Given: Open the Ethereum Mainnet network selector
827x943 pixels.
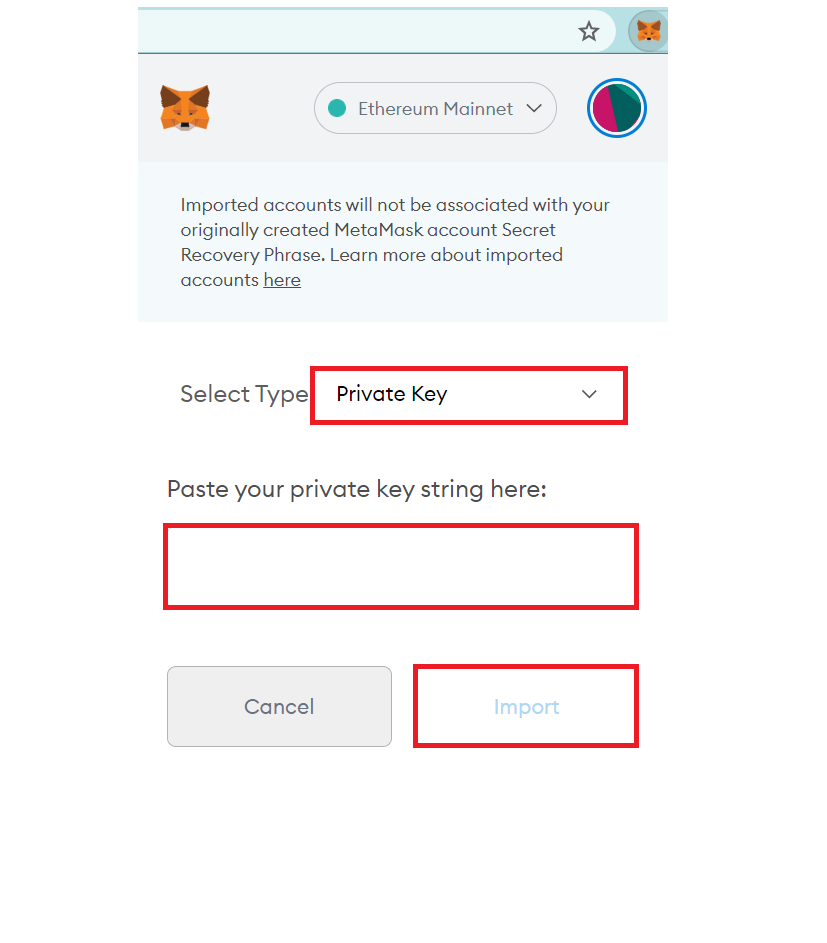Looking at the screenshot, I should coord(435,108).
